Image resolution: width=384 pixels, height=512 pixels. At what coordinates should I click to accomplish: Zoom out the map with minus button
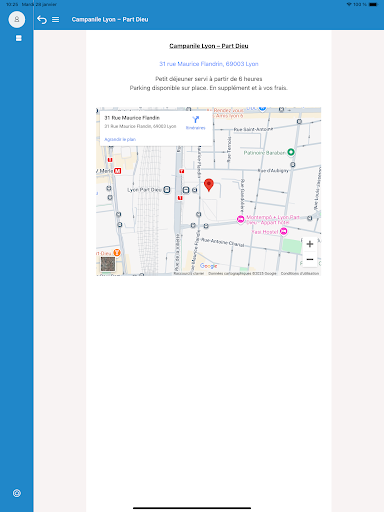pos(310,259)
